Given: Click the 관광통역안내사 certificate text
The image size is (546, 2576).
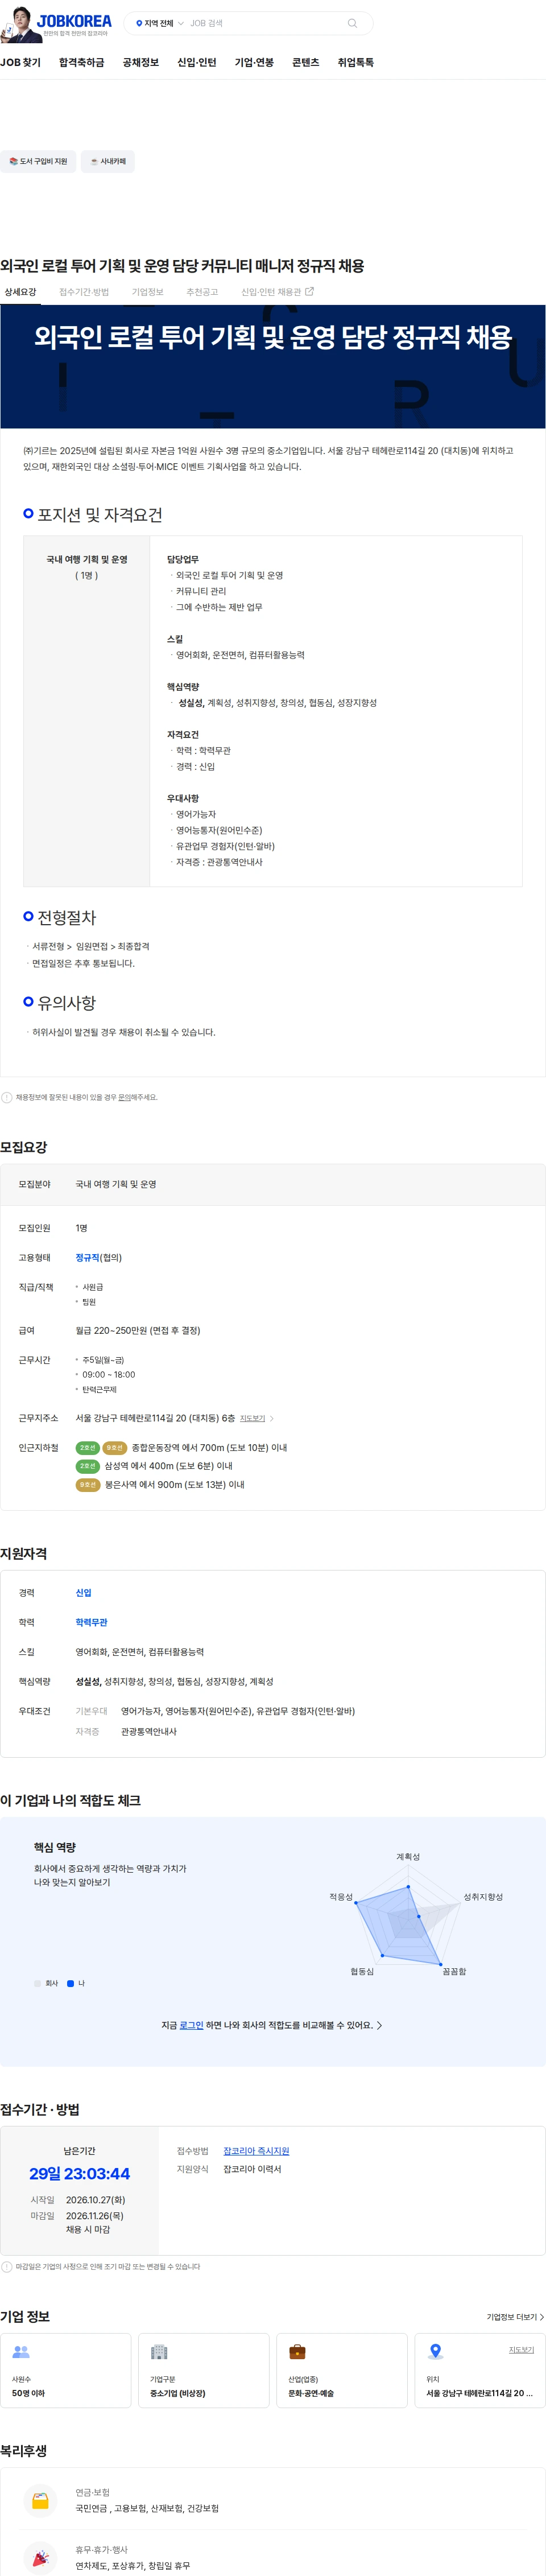Looking at the screenshot, I should point(148,1731).
